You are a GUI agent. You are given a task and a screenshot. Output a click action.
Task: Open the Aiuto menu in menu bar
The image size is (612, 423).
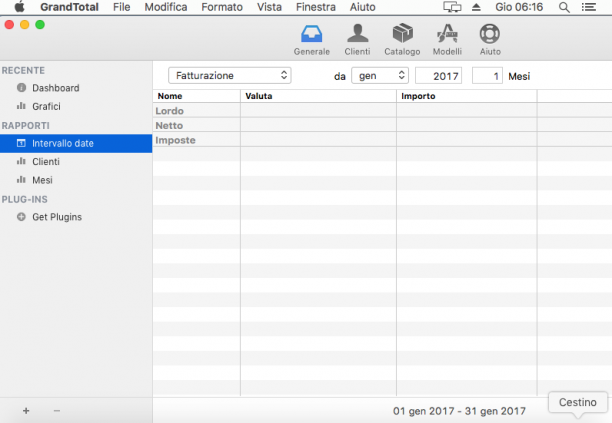point(363,7)
